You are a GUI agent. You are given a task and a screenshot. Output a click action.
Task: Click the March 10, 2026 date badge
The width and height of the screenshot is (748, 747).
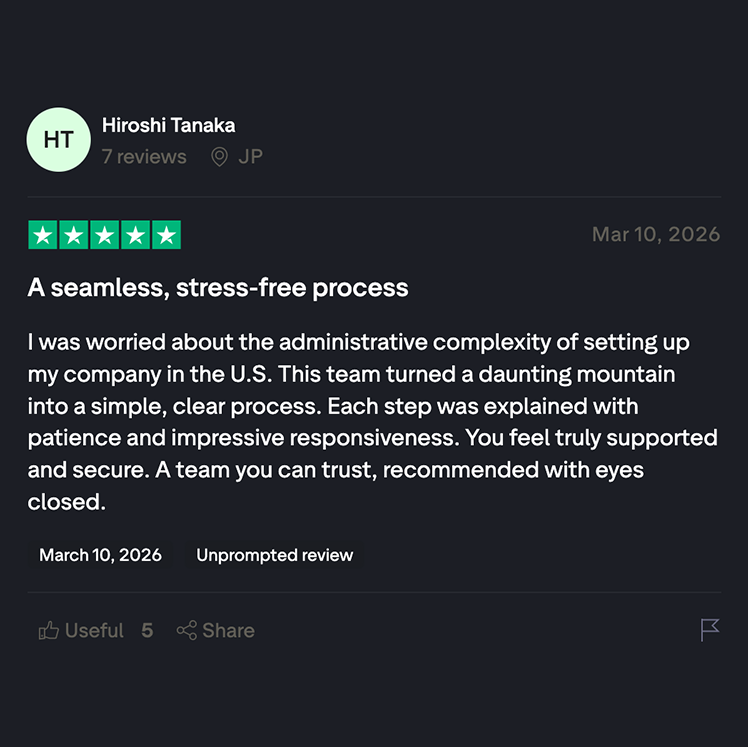coord(100,555)
